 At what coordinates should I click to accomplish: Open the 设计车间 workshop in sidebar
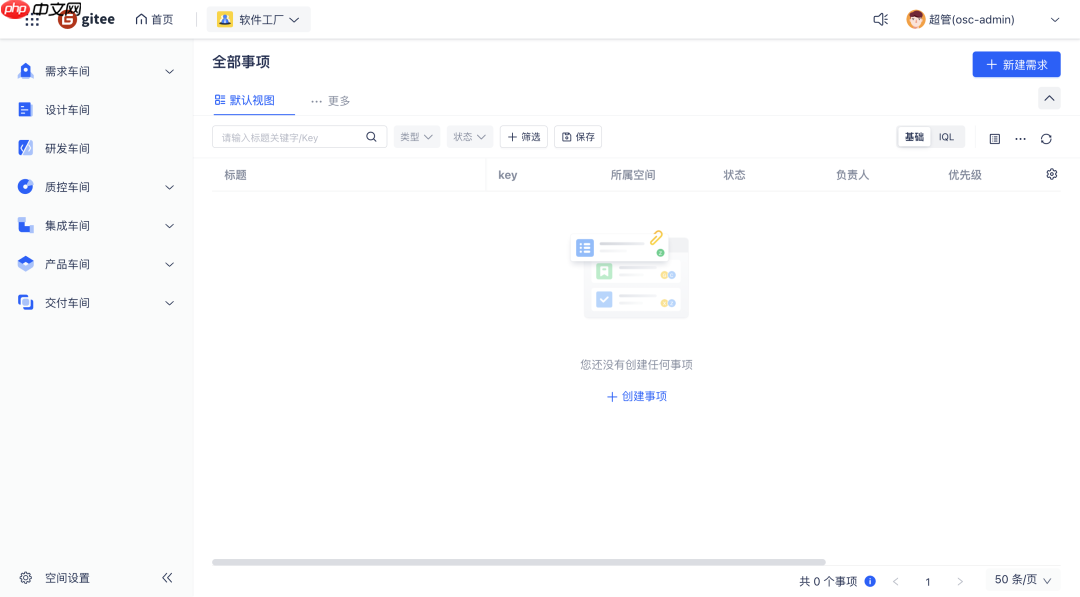click(24, 109)
